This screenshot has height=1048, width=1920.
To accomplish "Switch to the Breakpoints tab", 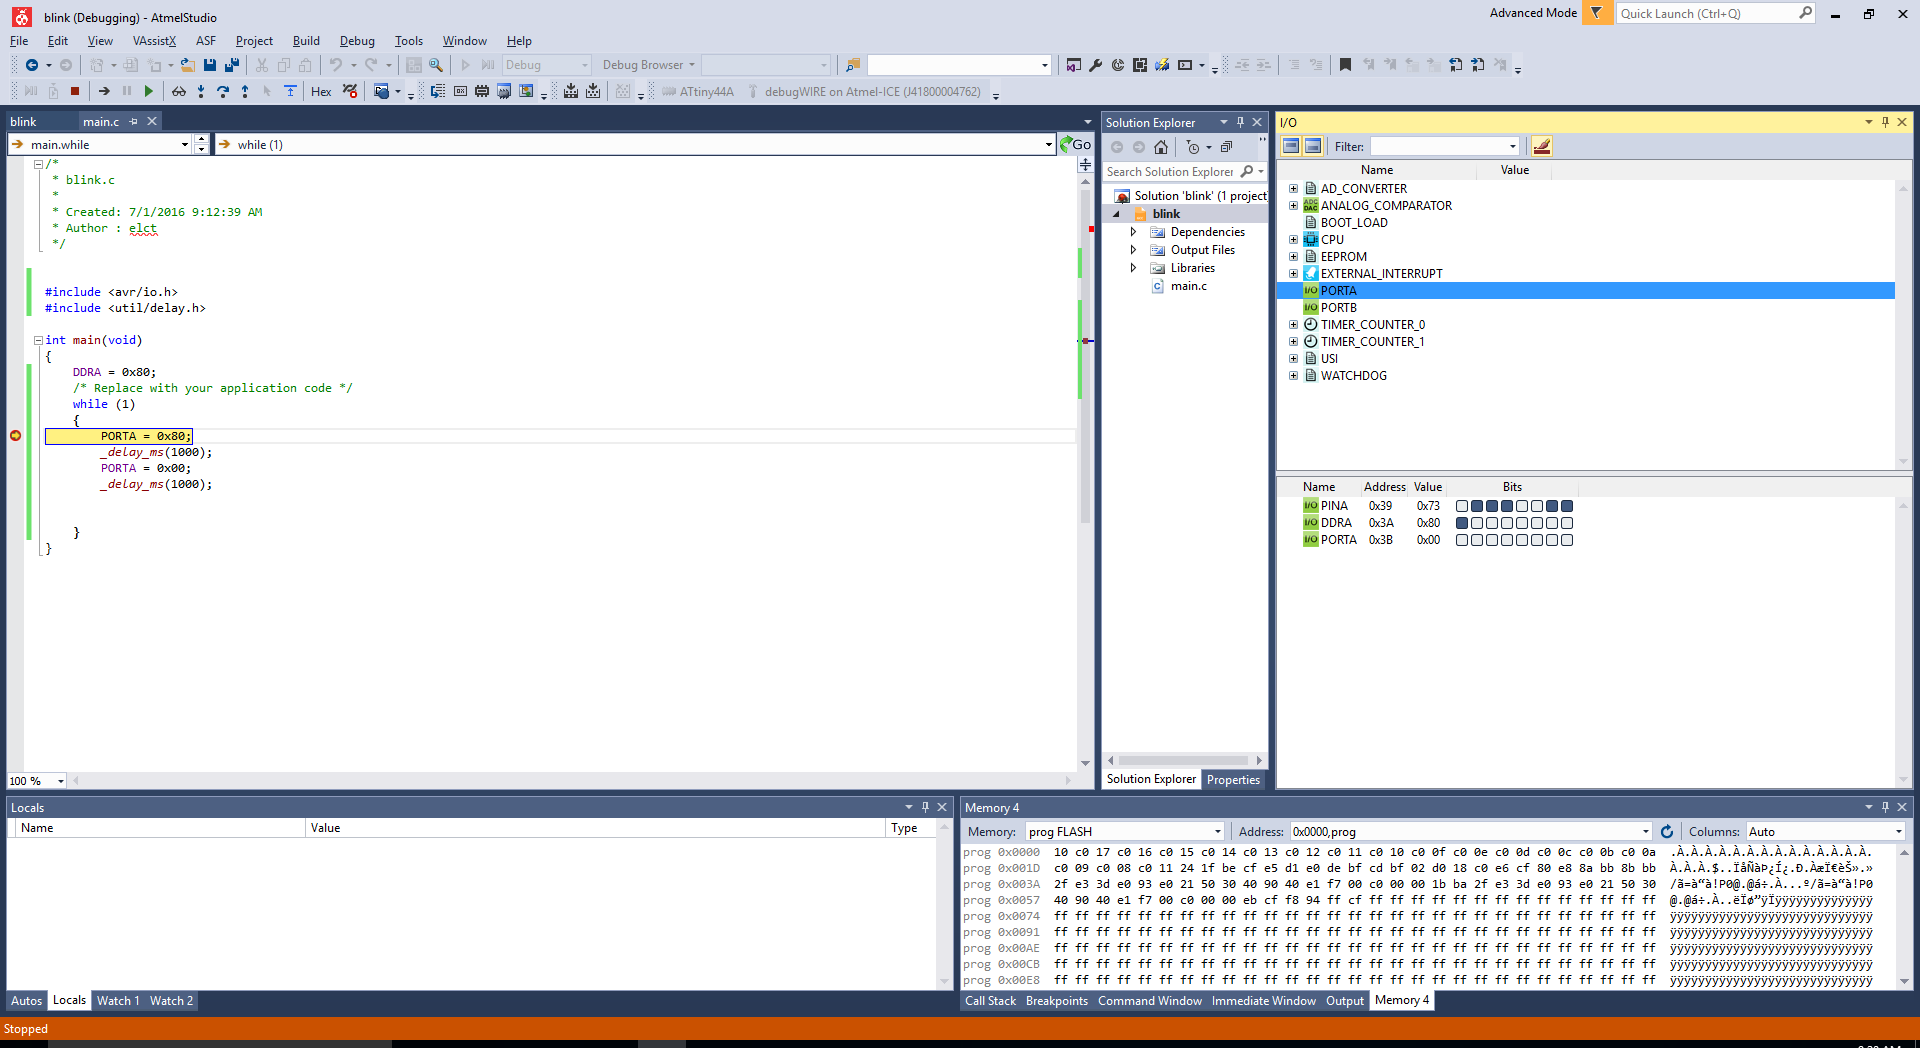I will (1056, 1000).
